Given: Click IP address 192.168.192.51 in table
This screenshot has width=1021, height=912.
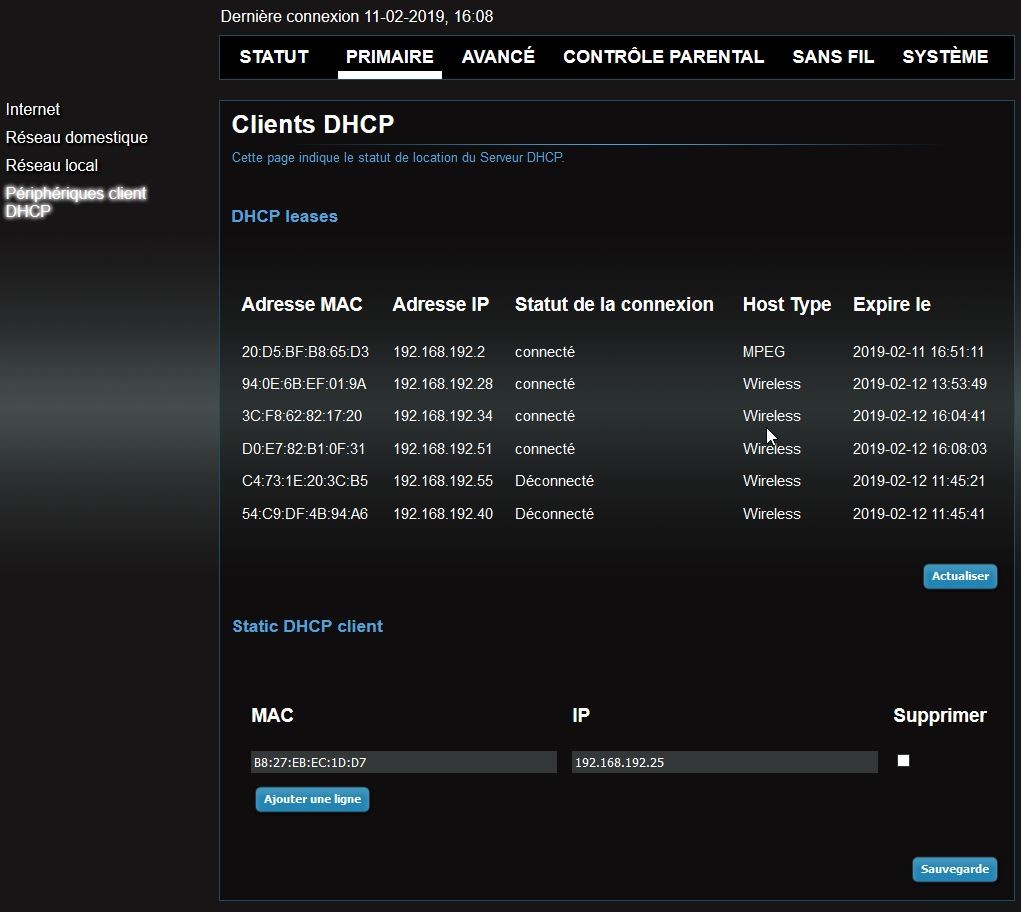Looking at the screenshot, I should tap(442, 449).
